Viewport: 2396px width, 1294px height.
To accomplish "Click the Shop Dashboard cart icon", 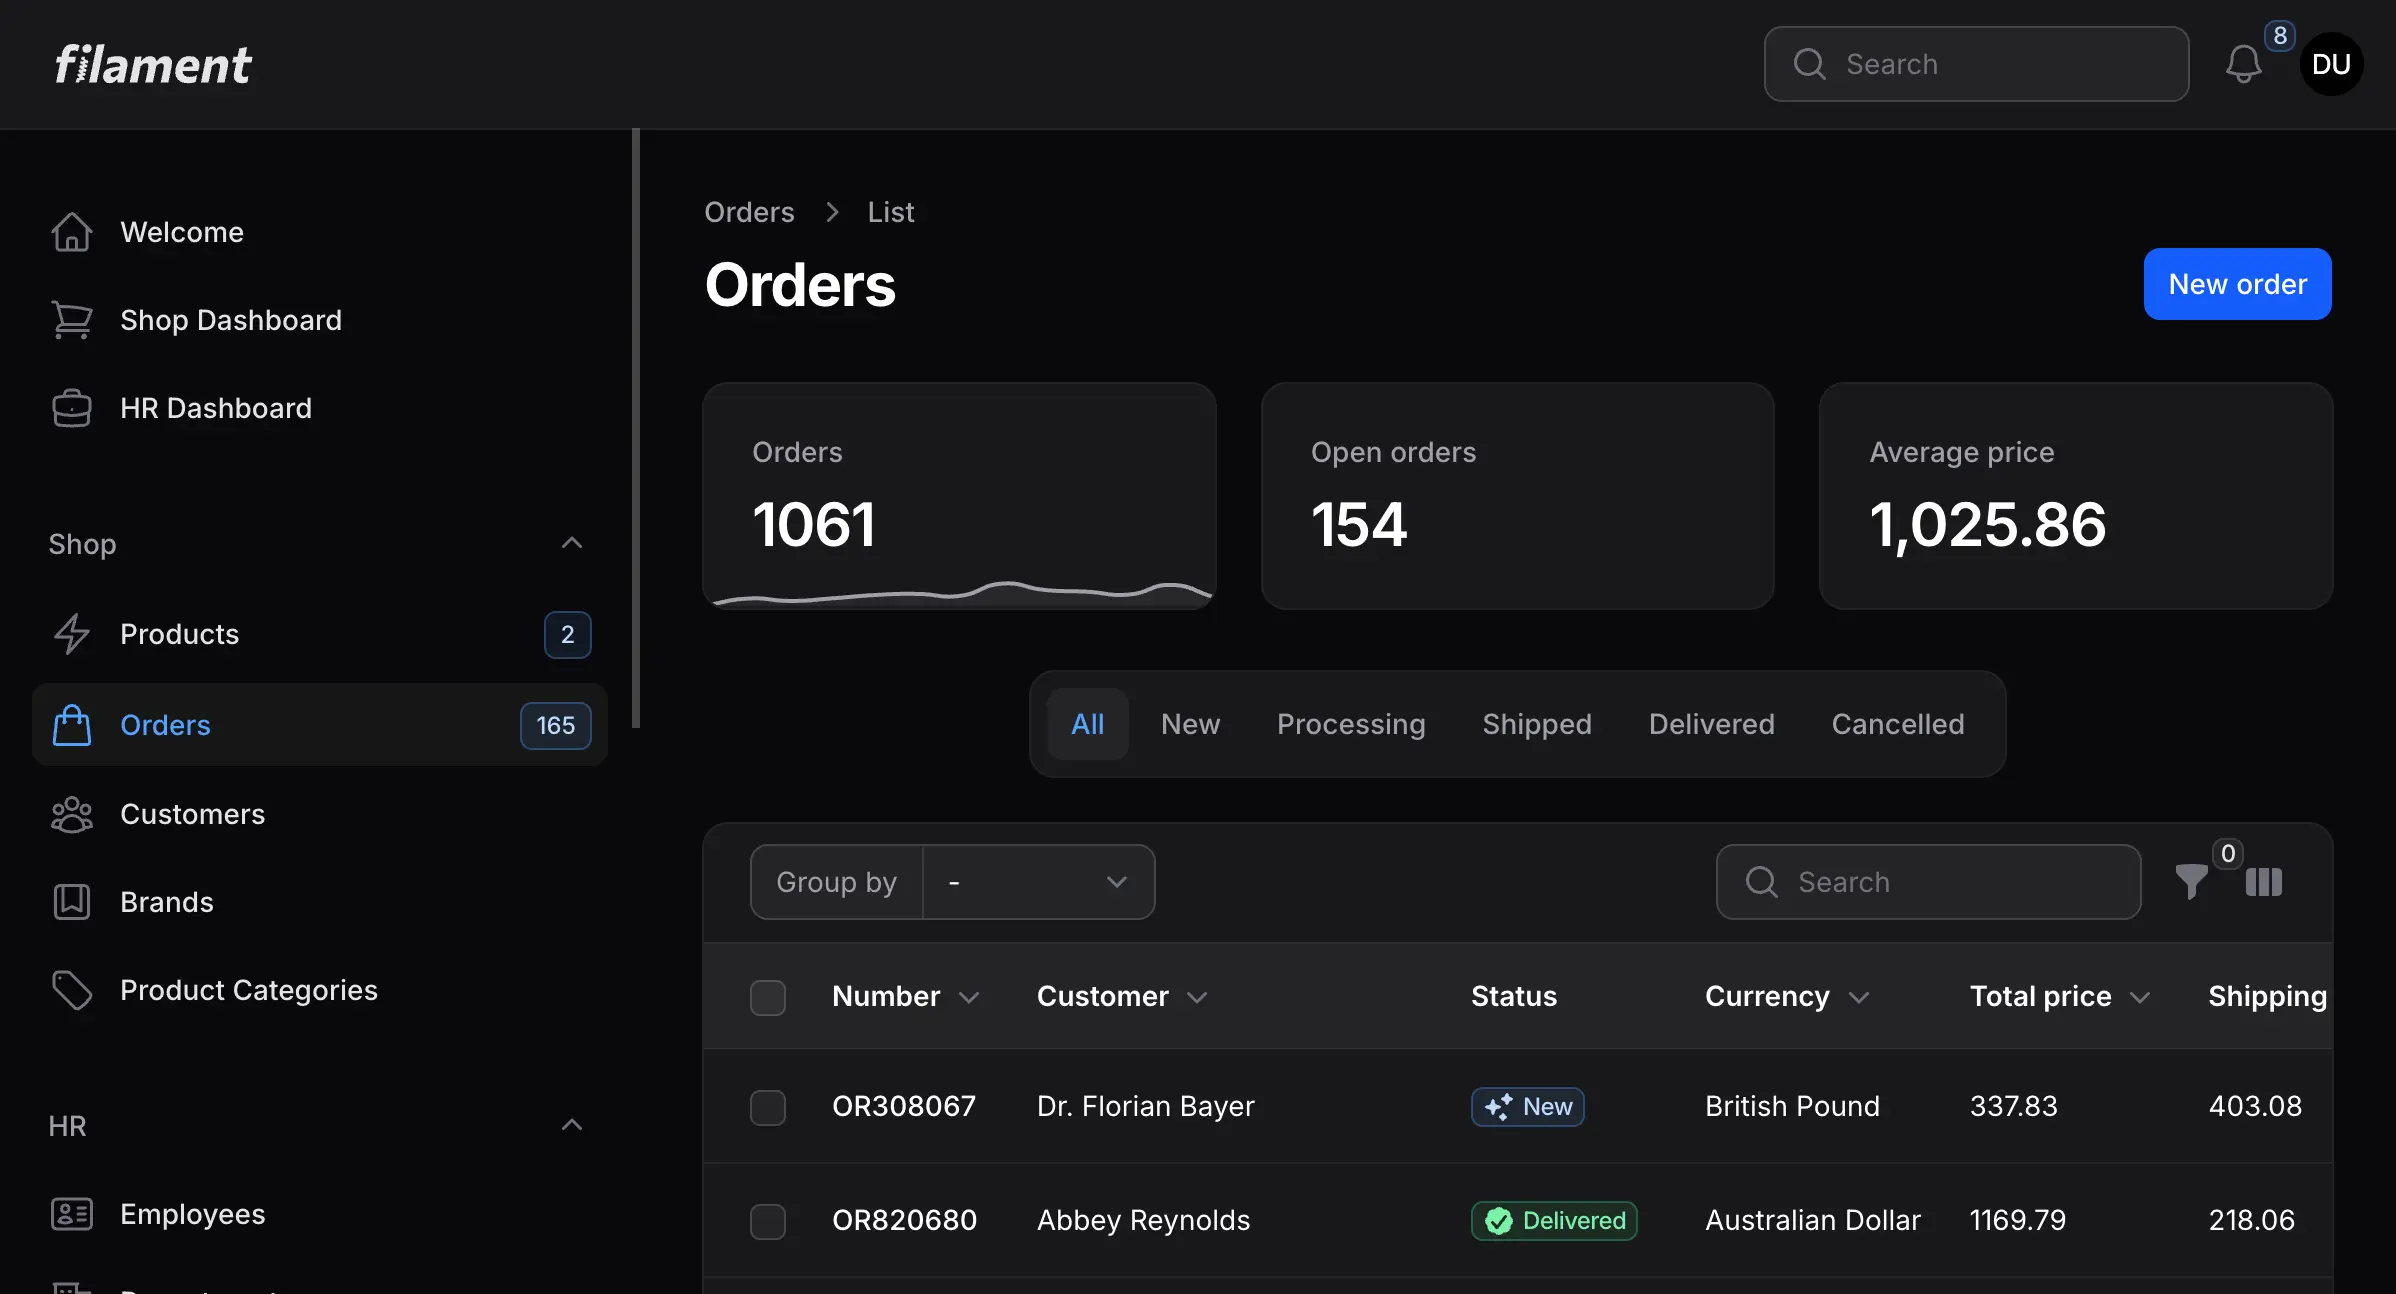I will pos(71,320).
